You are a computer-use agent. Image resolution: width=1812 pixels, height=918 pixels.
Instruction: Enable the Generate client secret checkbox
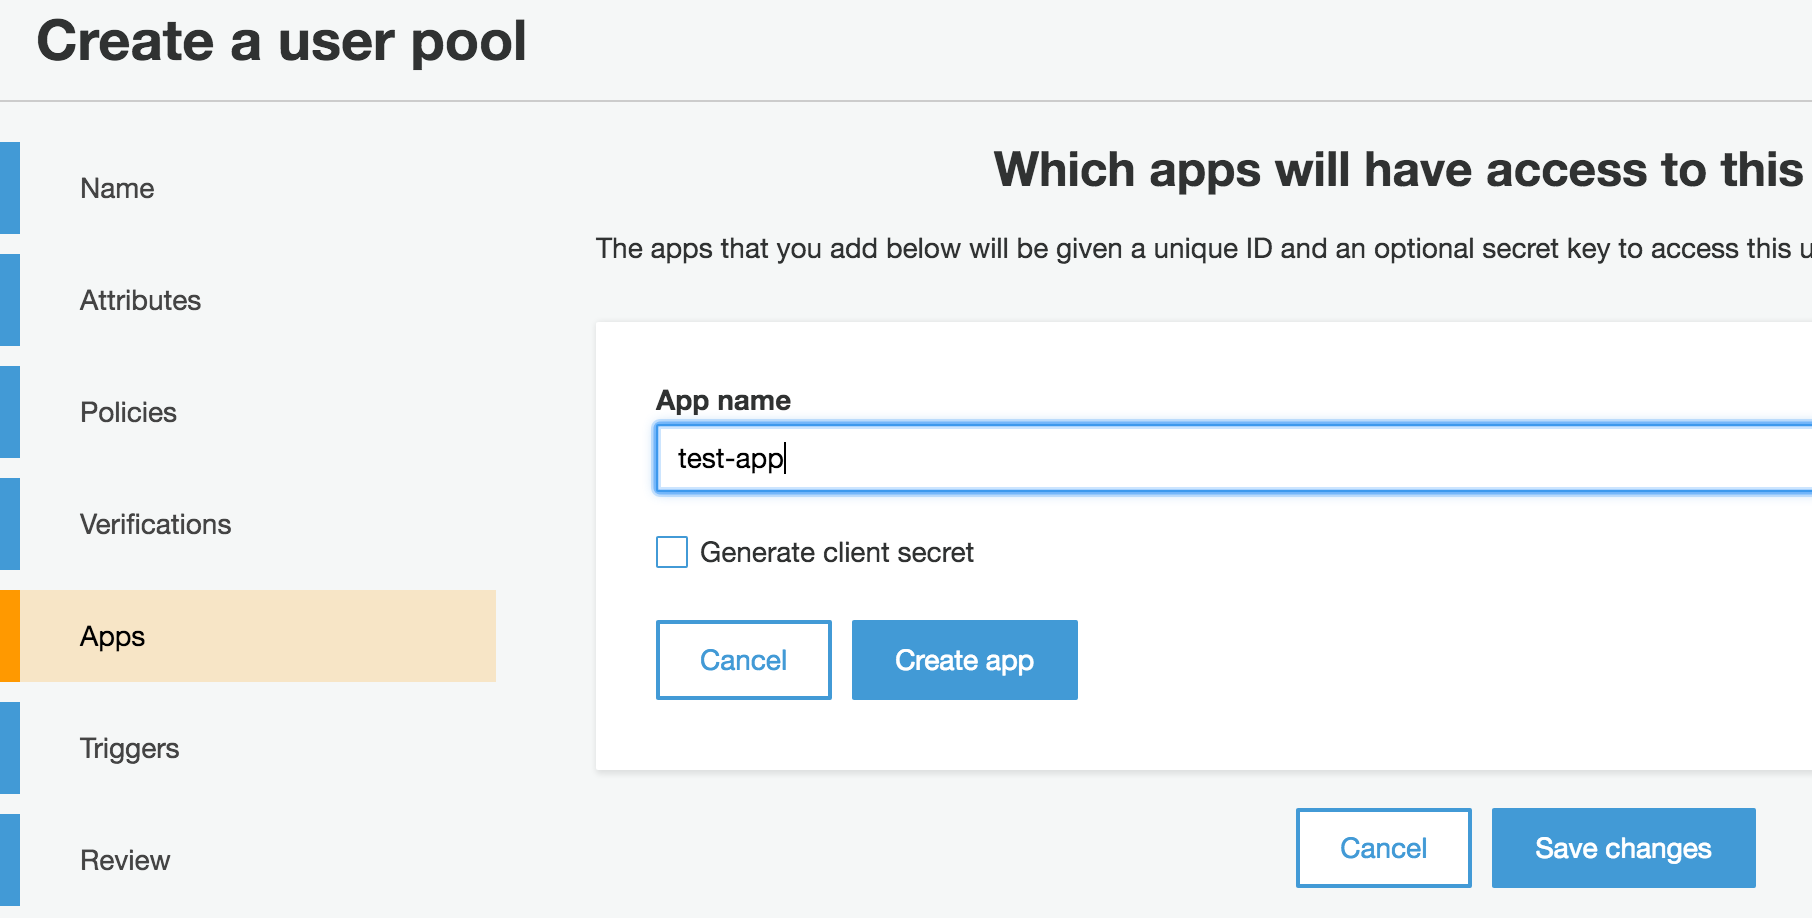pos(671,551)
